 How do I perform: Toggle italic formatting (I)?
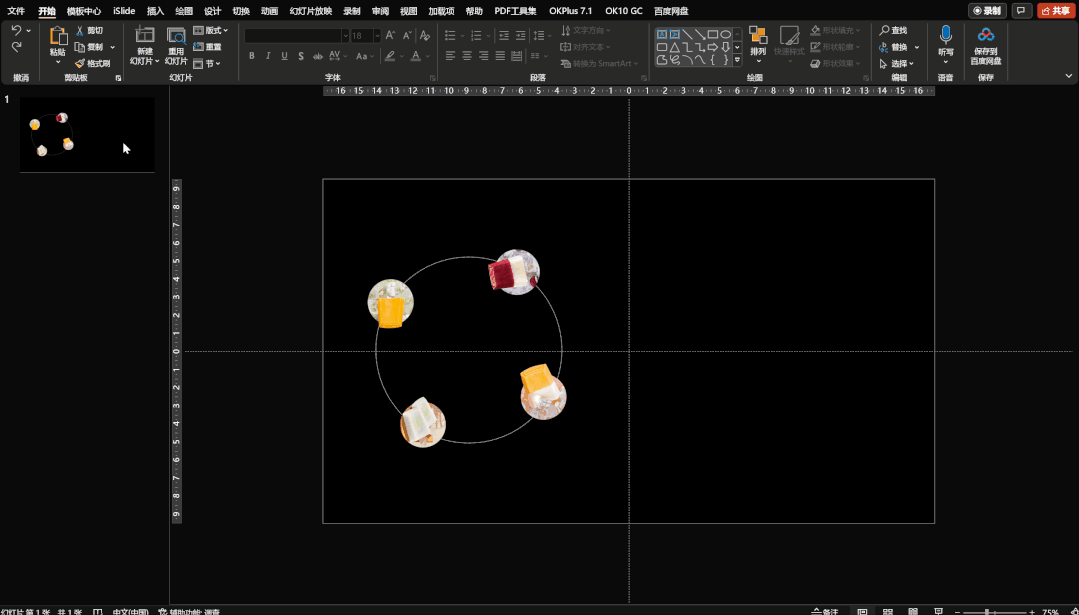pyautogui.click(x=268, y=56)
